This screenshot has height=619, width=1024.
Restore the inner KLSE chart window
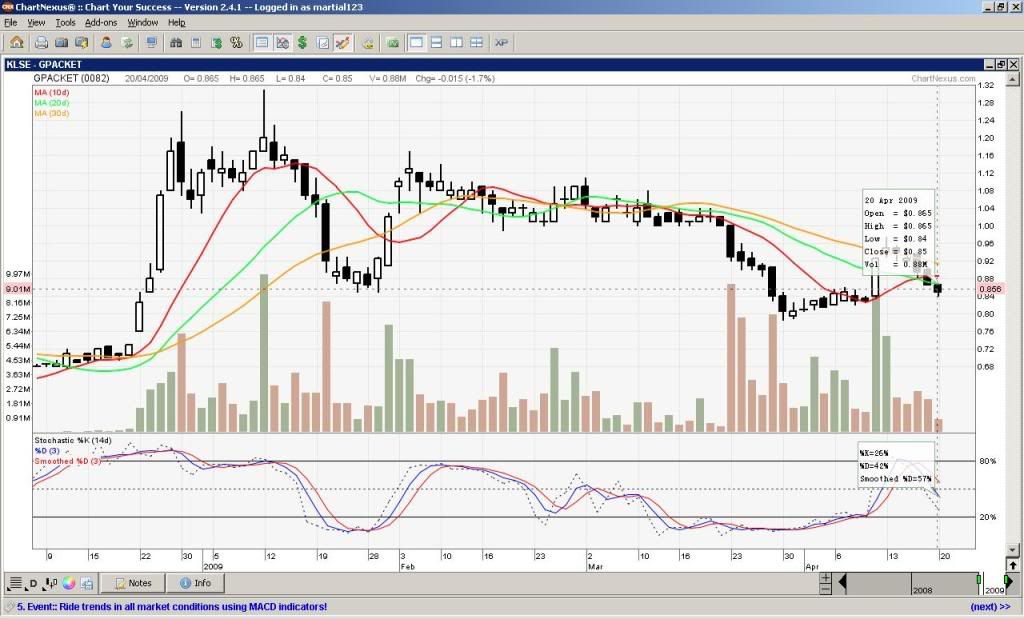1001,64
